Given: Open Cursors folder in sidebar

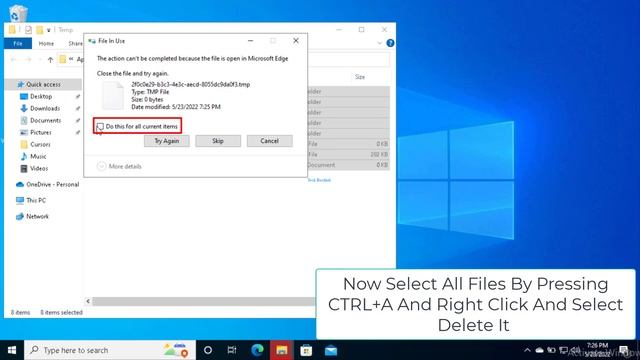Looking at the screenshot, I should 40,144.
